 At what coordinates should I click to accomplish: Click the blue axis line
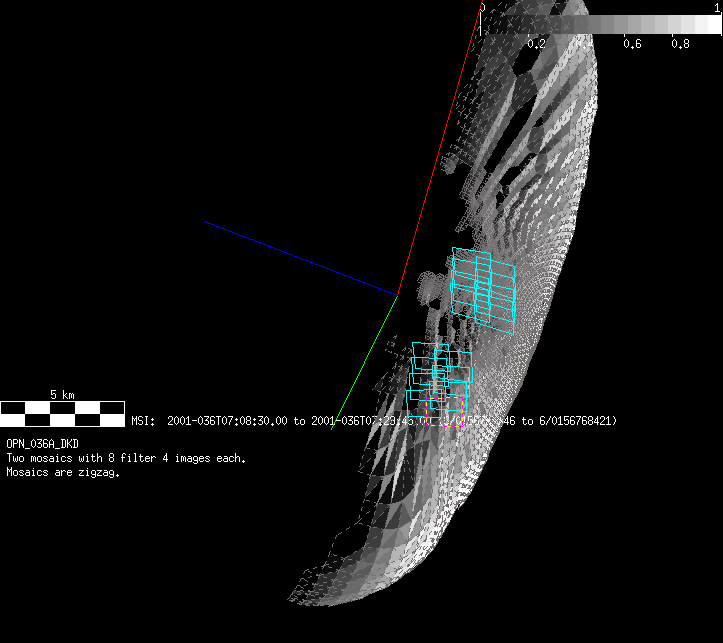(x=300, y=257)
